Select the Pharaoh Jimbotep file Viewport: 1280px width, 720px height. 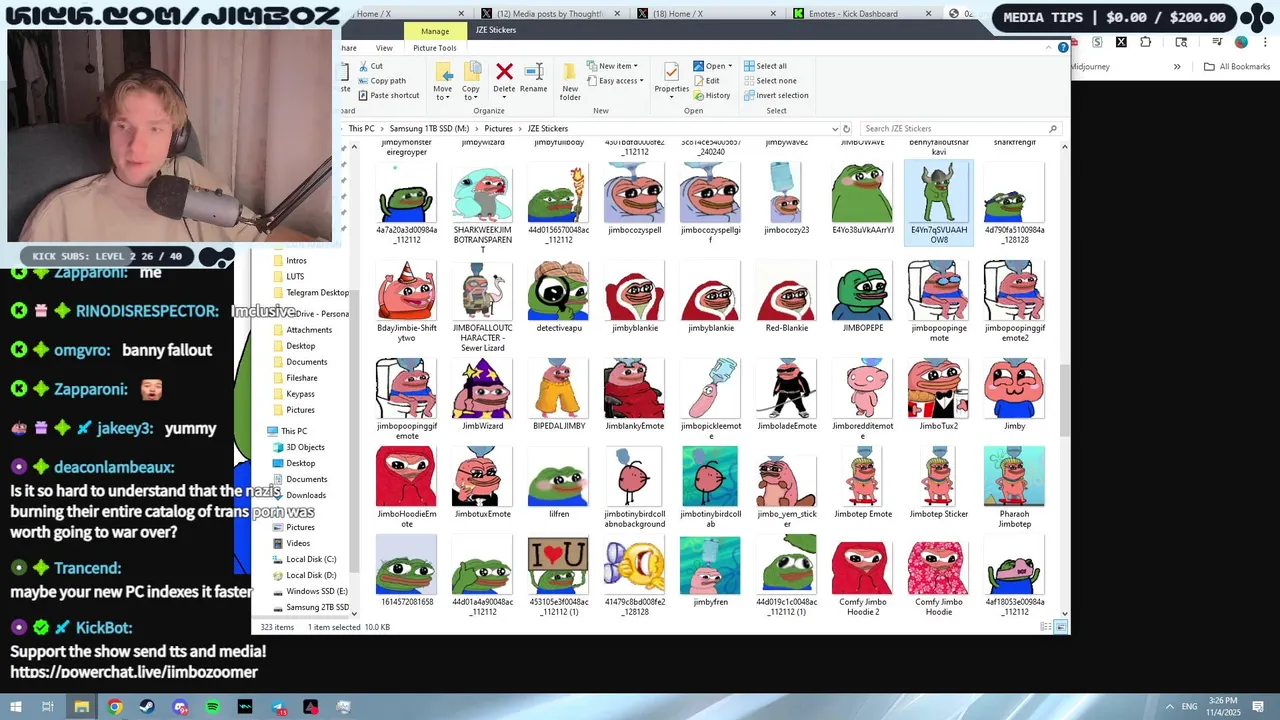(1014, 487)
